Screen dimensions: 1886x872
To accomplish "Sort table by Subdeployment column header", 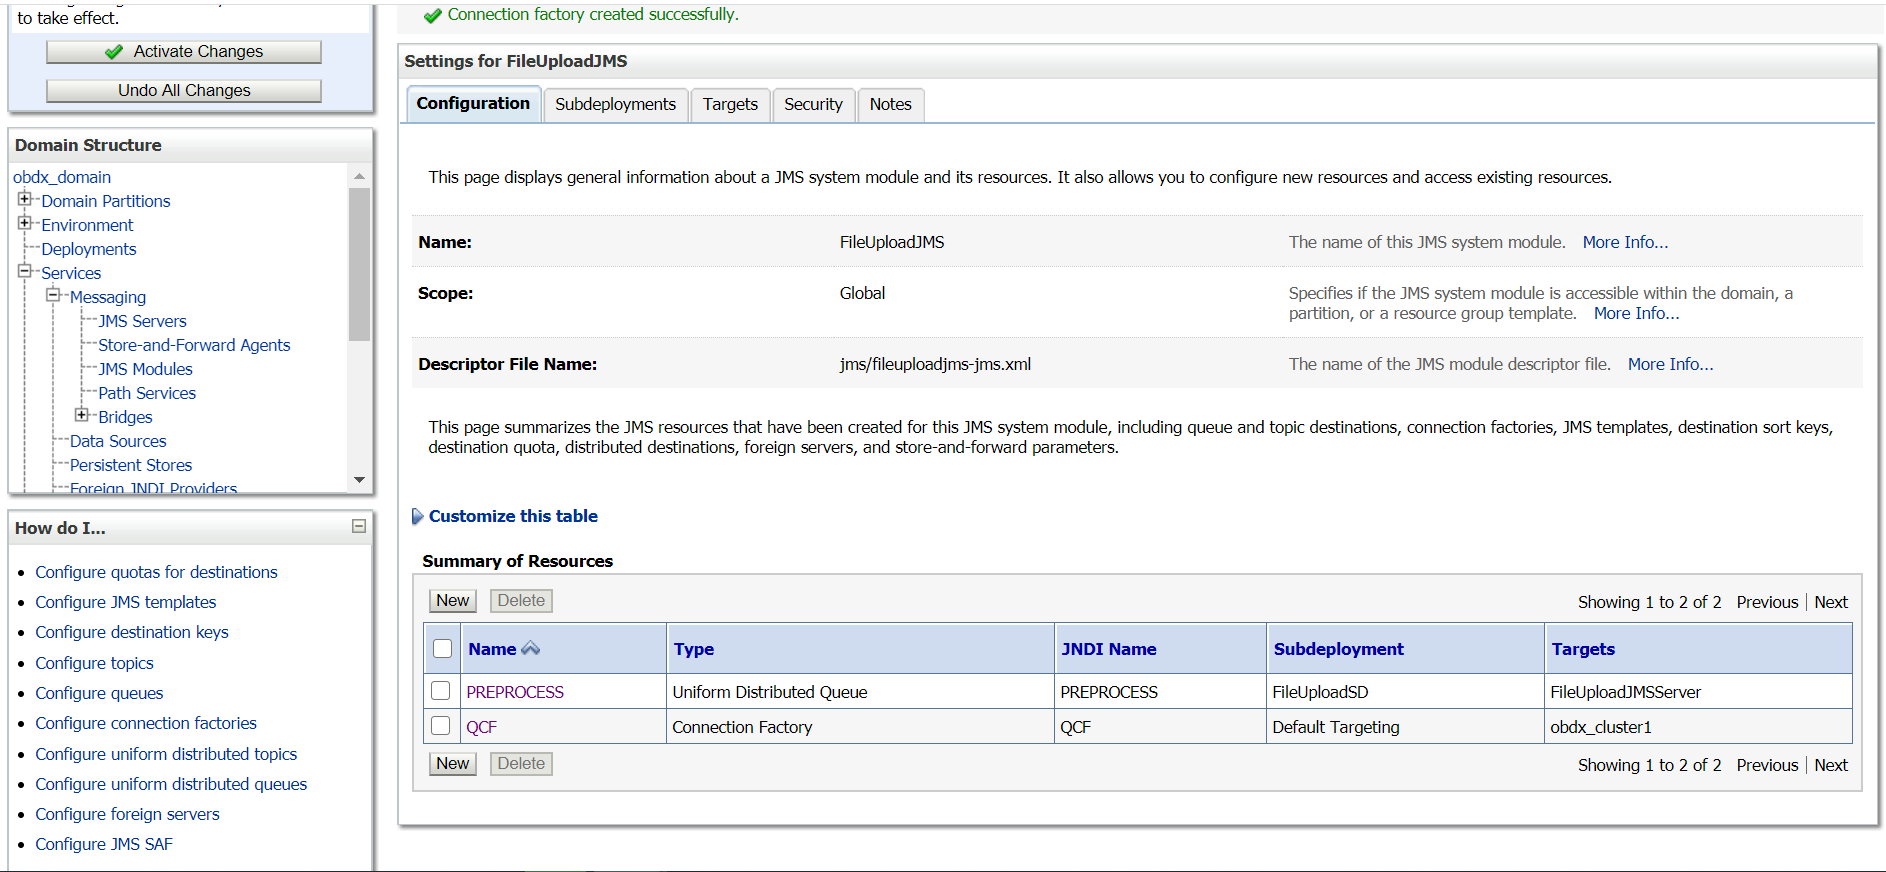I will 1338,649.
